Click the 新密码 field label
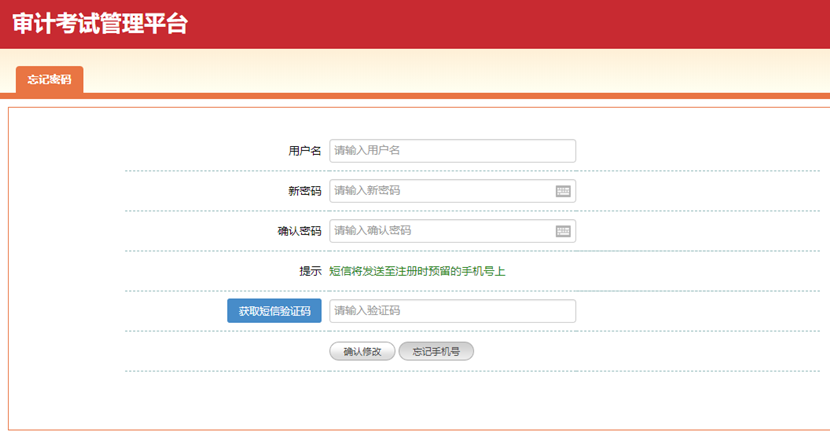Image resolution: width=830 pixels, height=435 pixels. 304,191
